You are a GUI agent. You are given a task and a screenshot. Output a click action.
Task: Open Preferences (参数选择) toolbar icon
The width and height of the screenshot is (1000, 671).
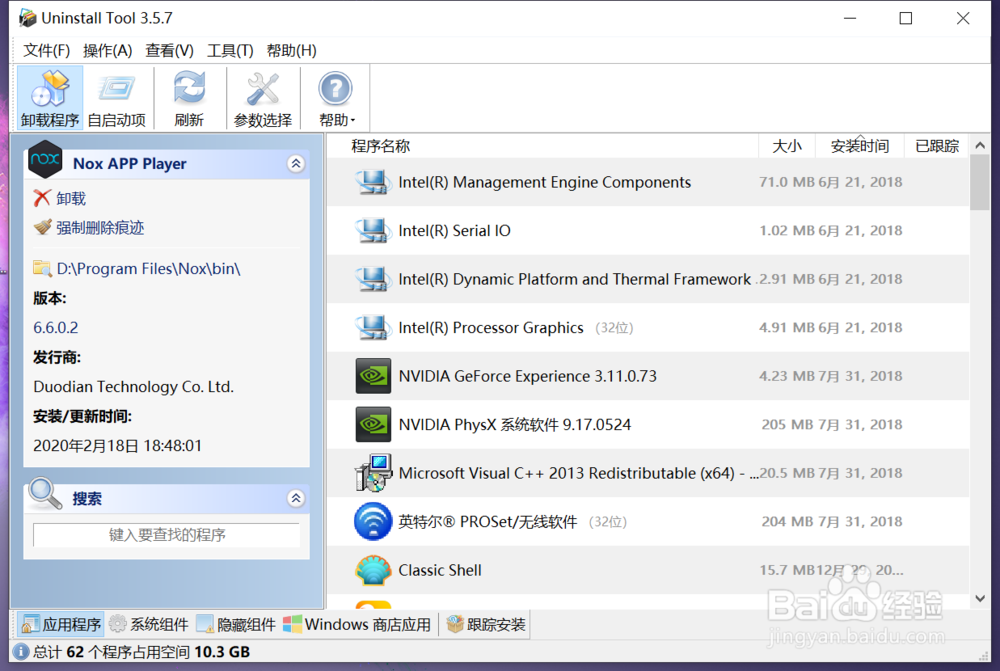coord(263,98)
